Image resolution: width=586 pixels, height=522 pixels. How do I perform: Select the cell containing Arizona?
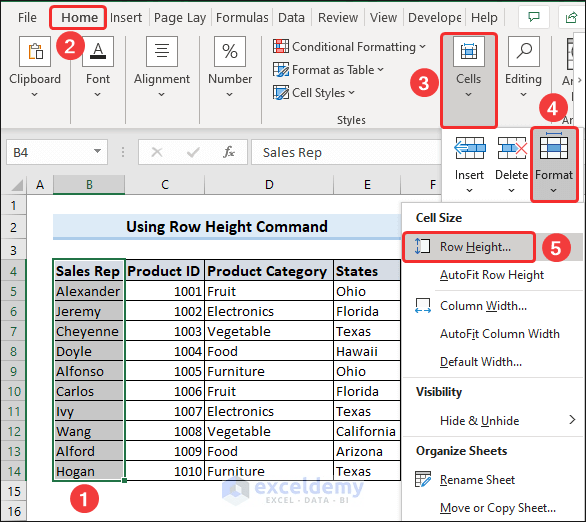(367, 451)
